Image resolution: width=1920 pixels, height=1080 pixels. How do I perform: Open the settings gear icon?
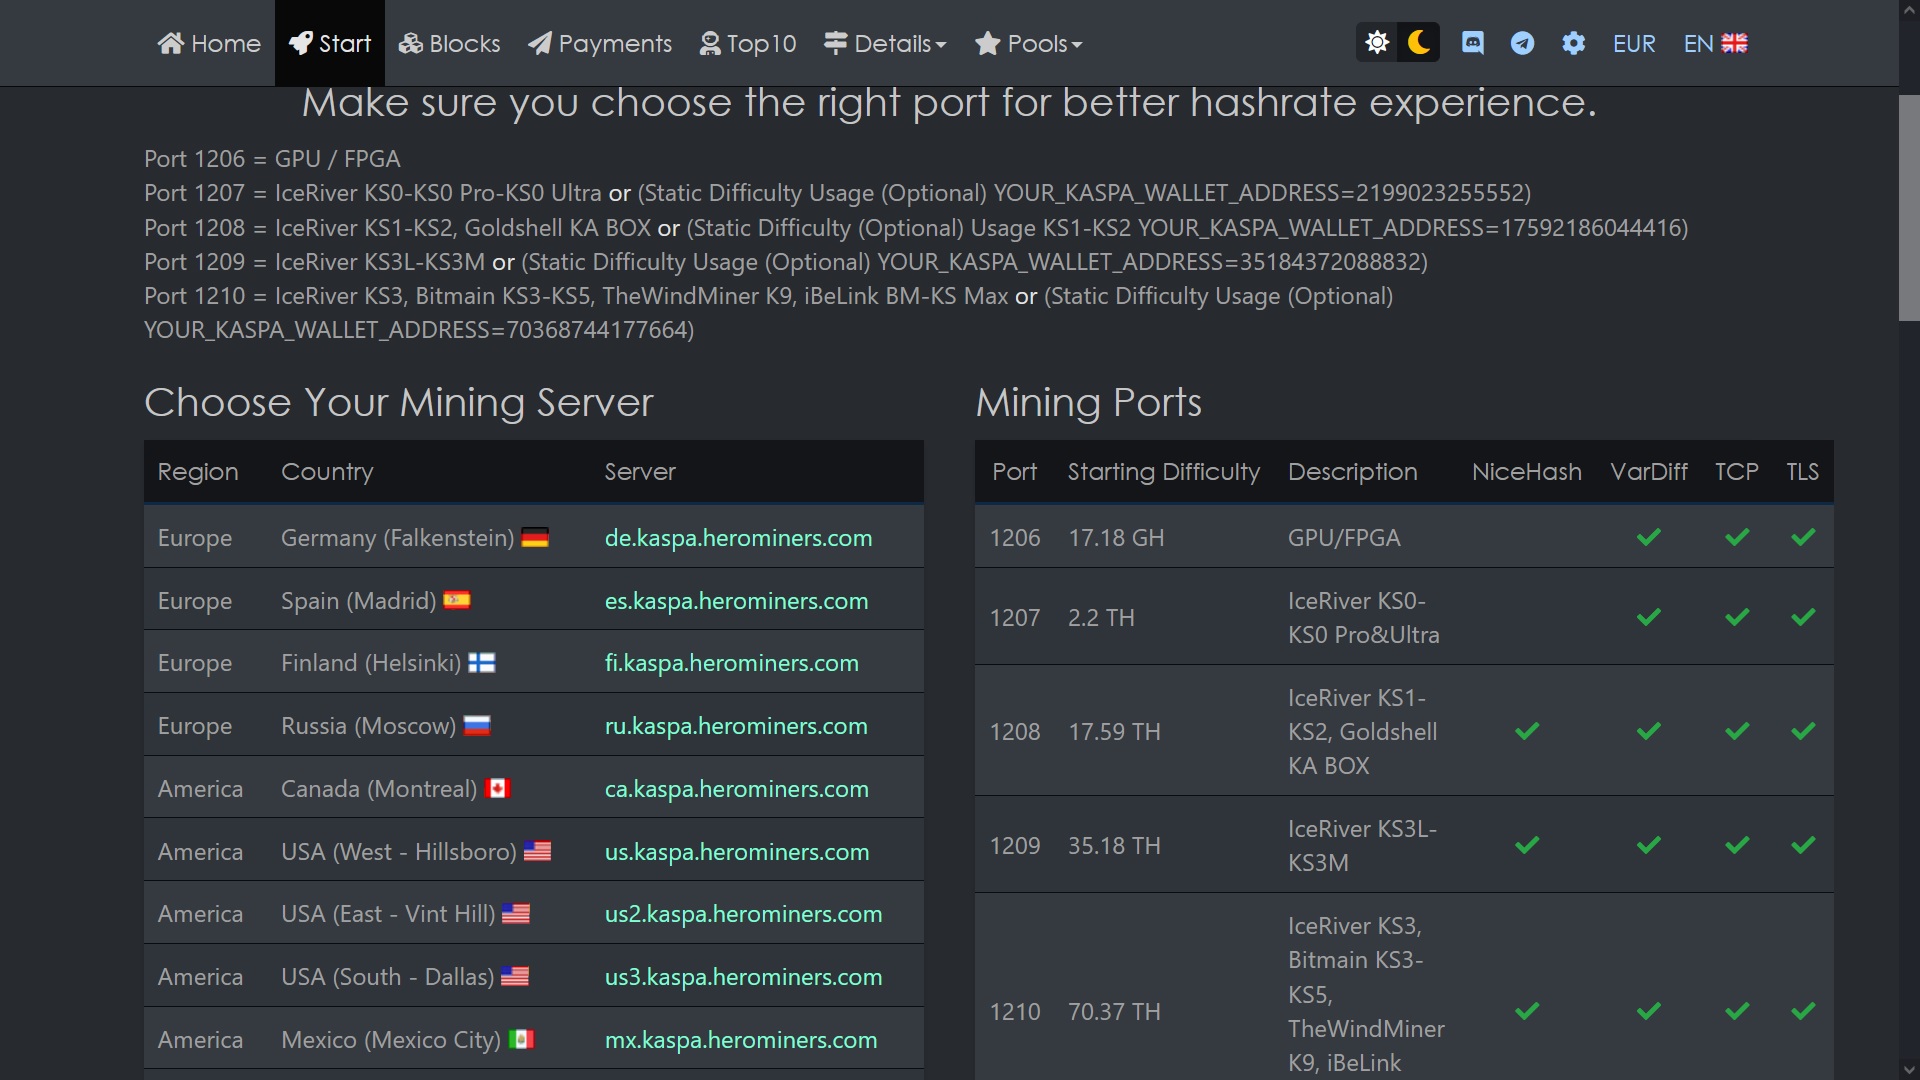pos(1573,43)
